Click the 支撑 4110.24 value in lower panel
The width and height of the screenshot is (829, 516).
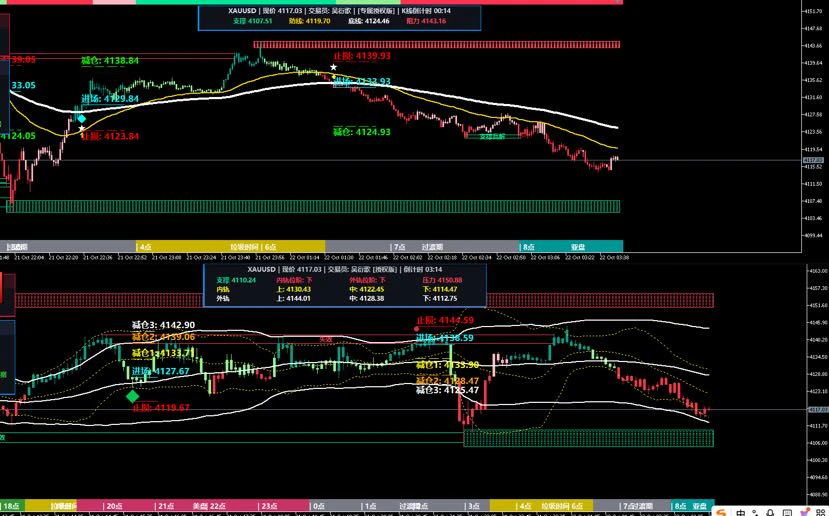pos(236,280)
